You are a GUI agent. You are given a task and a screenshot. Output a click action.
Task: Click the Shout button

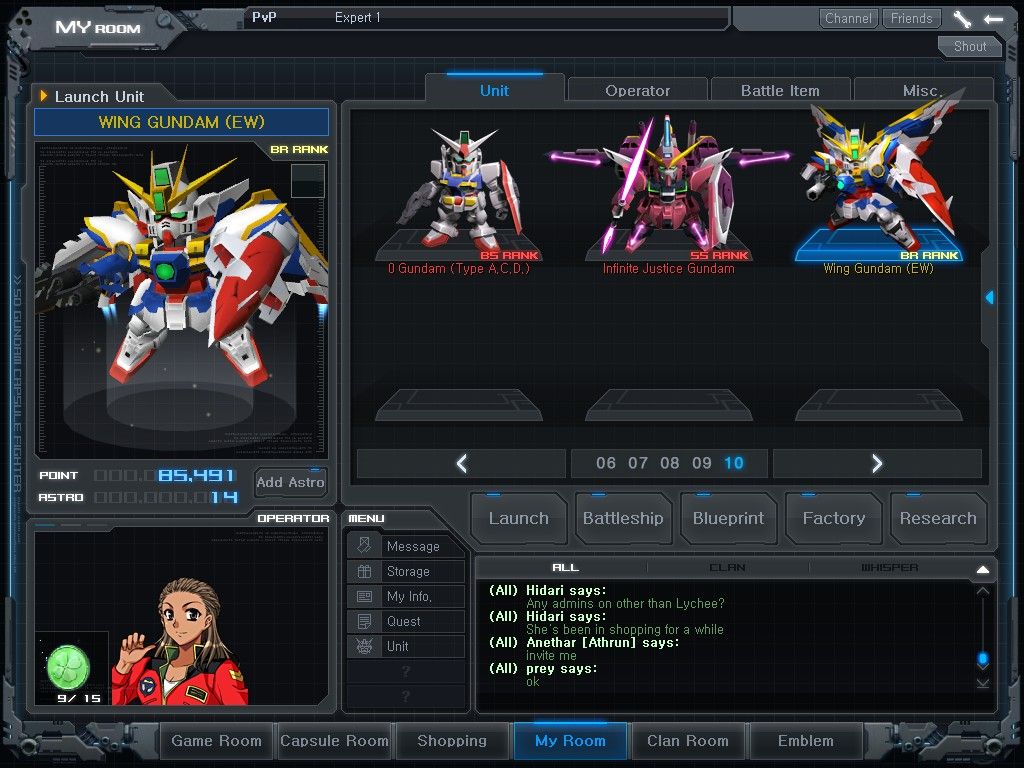tap(970, 46)
